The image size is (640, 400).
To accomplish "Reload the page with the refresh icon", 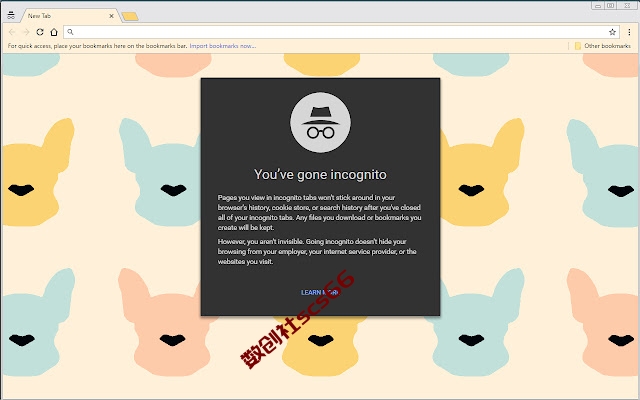I will (x=40, y=32).
